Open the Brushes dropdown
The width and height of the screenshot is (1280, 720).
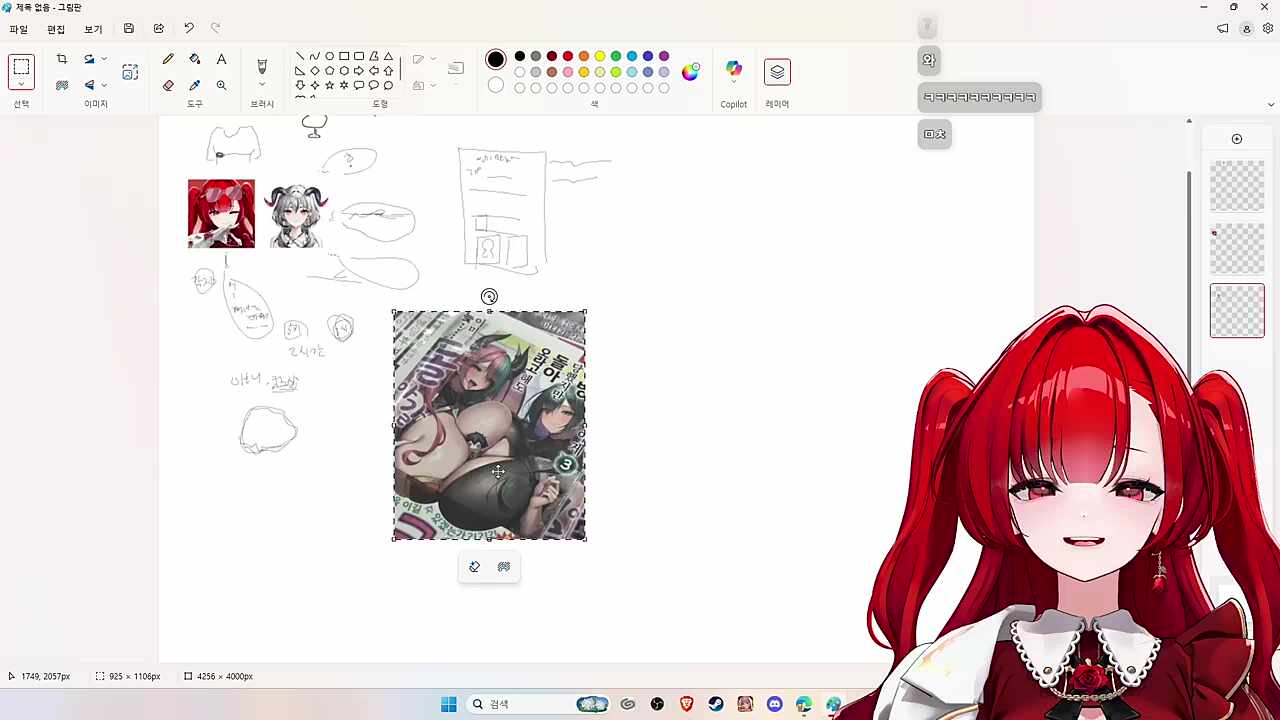pos(262,86)
